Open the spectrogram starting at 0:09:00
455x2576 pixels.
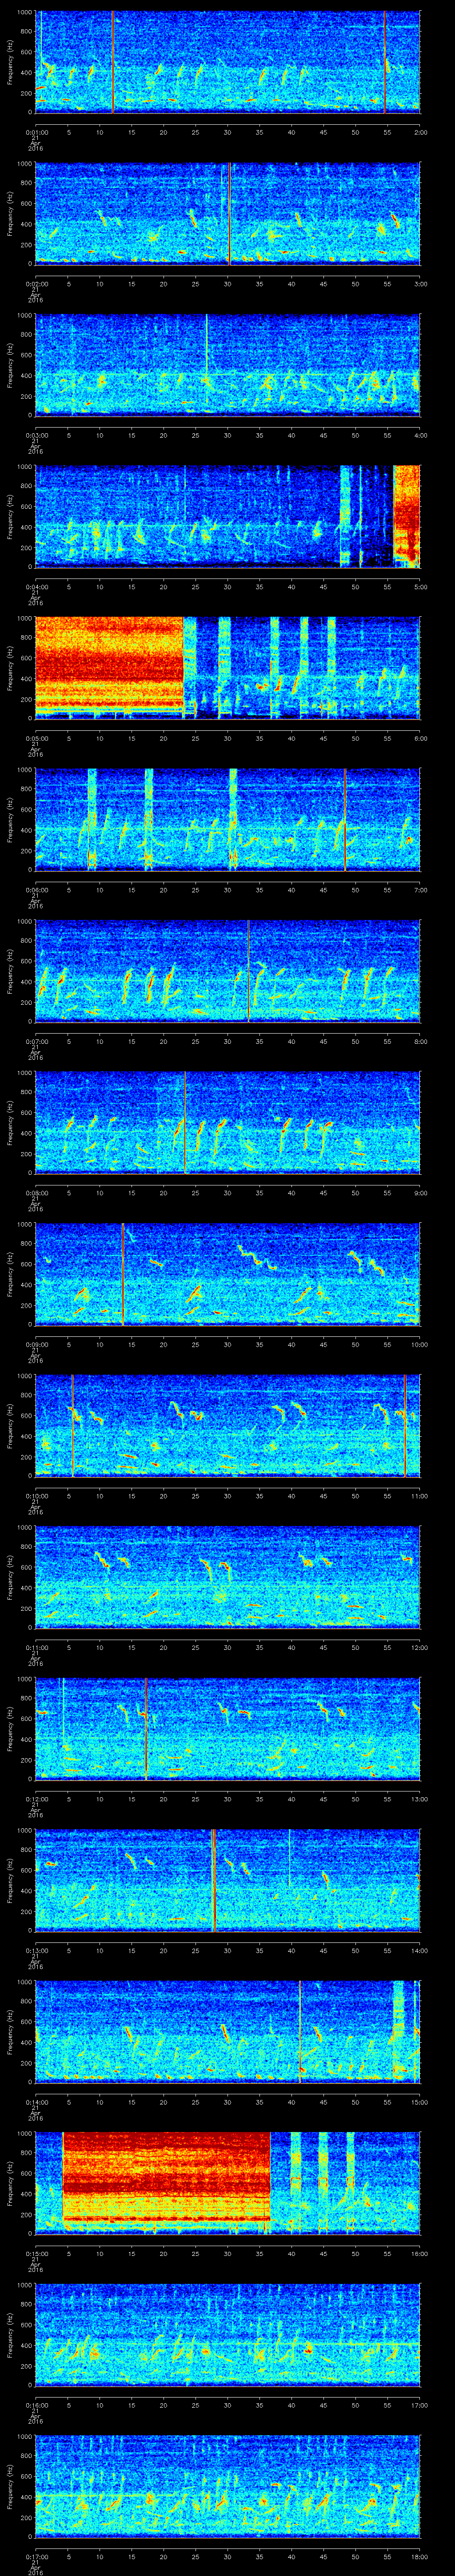coord(227,1274)
